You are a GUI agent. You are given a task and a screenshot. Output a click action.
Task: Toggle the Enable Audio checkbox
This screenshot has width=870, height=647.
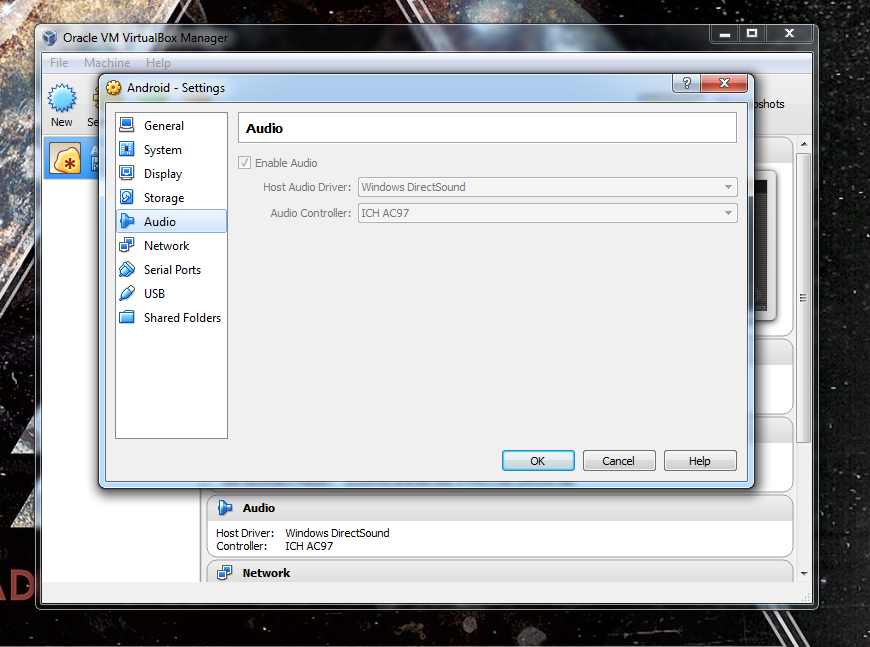244,163
